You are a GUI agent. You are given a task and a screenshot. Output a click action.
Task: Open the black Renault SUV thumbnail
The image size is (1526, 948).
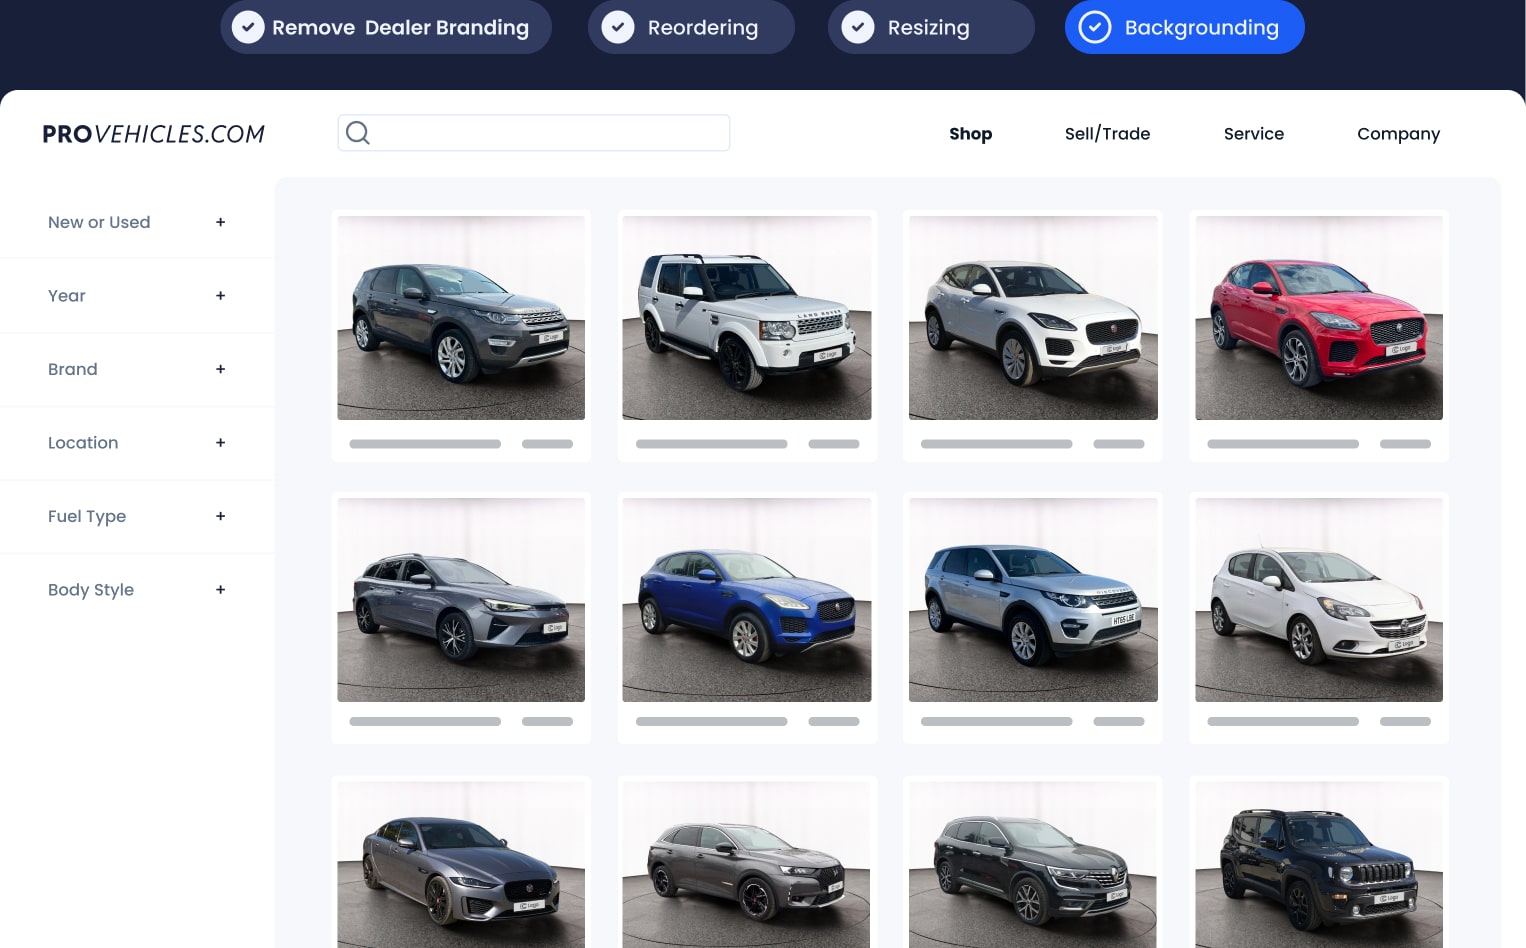(x=1033, y=865)
